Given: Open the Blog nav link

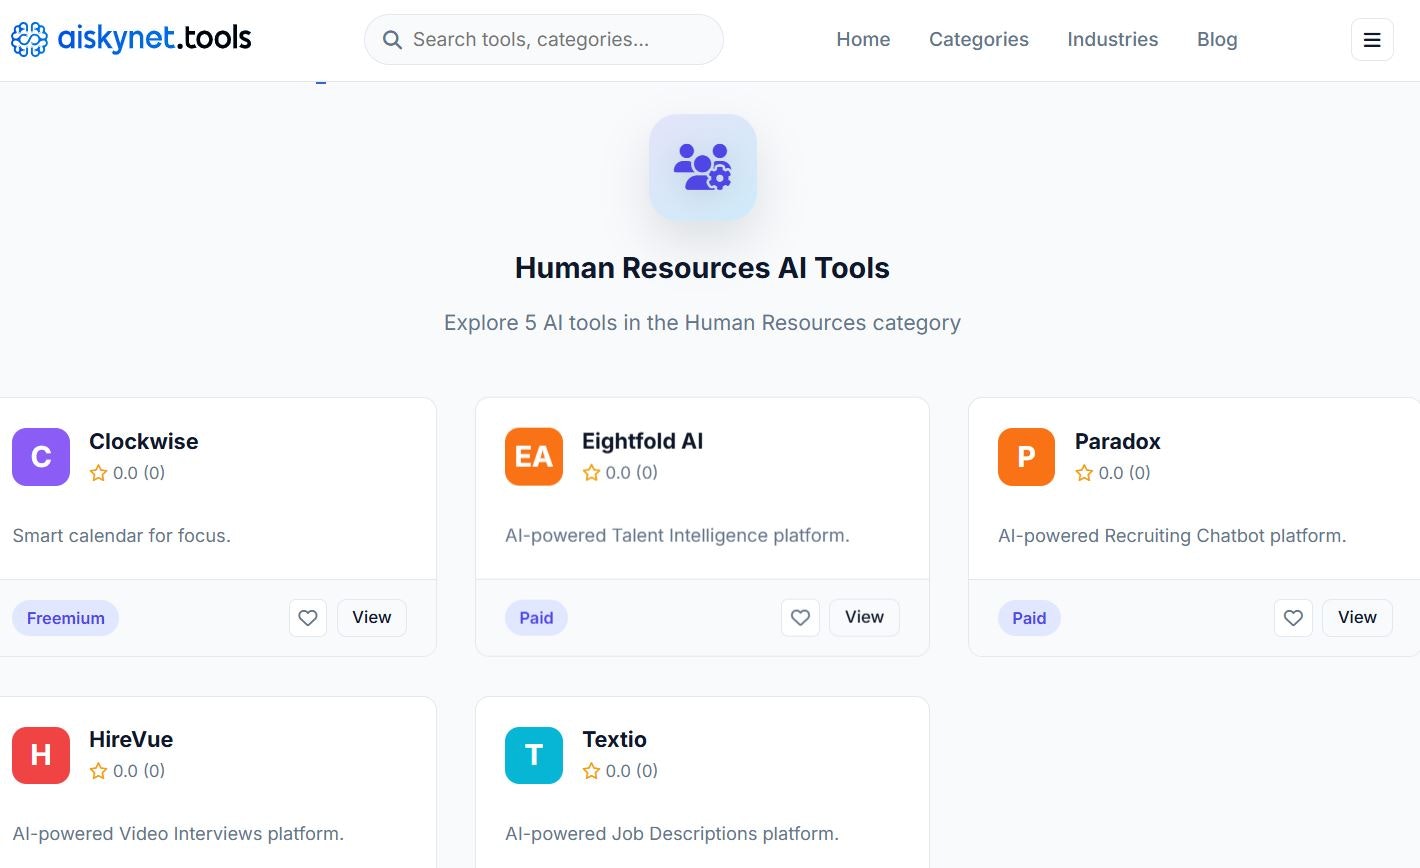Looking at the screenshot, I should [x=1217, y=40].
